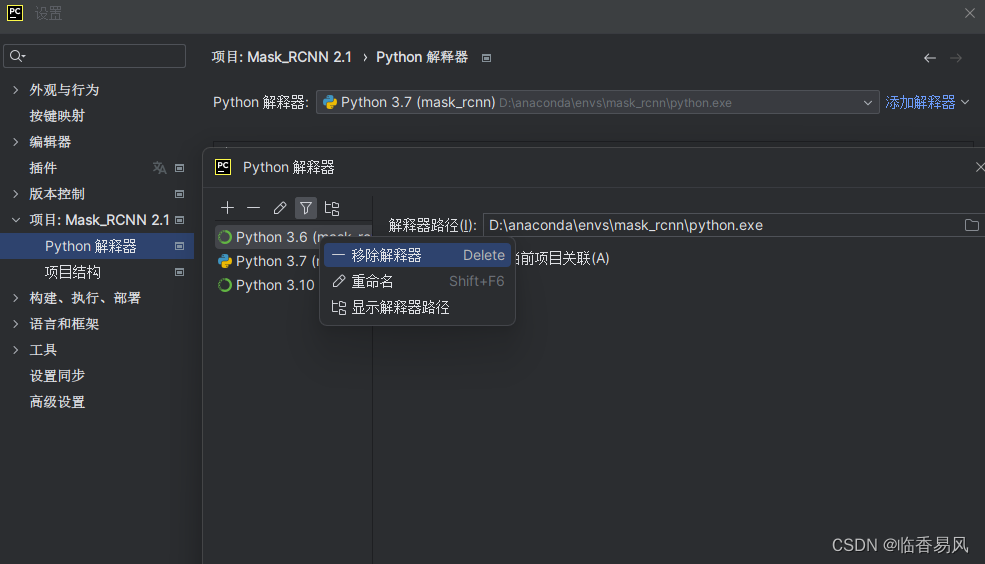Click the folder browse icon for interpreter path
The height and width of the screenshot is (564, 985).
coord(971,225)
